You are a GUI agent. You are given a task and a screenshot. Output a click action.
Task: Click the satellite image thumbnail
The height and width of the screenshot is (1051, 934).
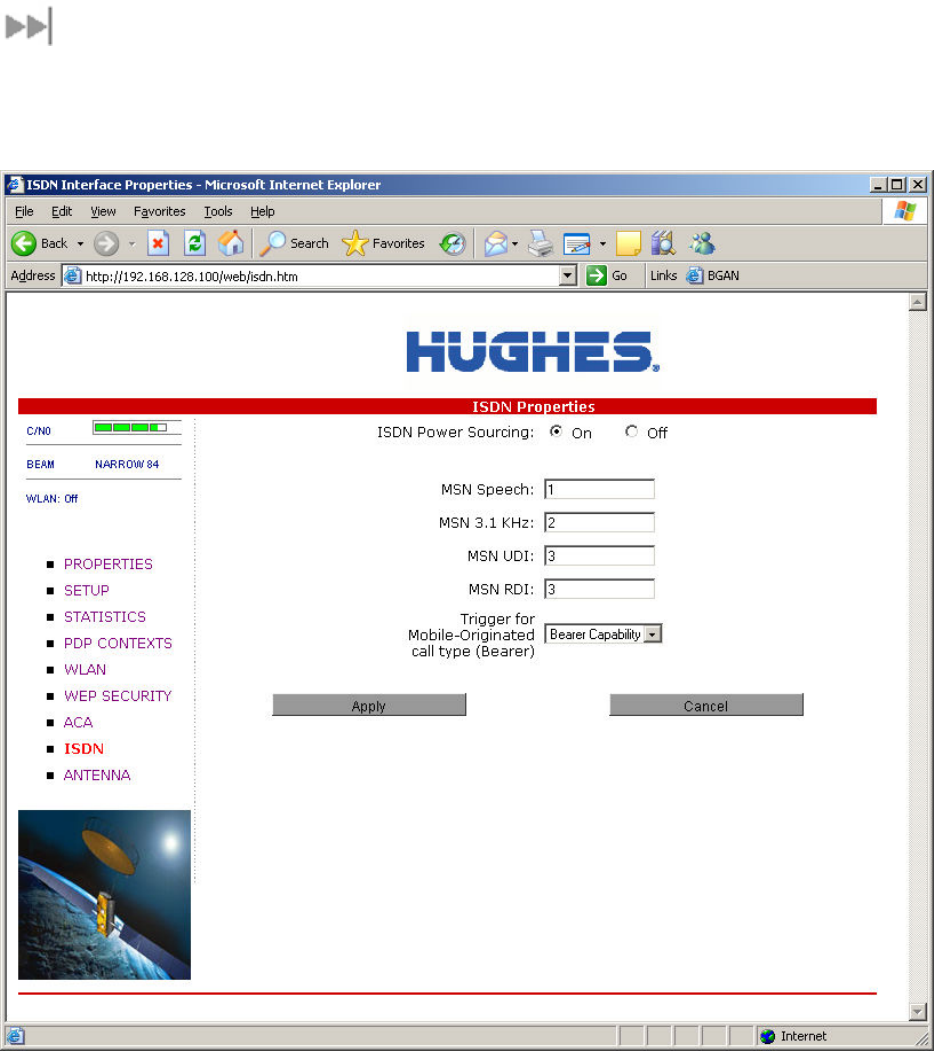coord(105,895)
